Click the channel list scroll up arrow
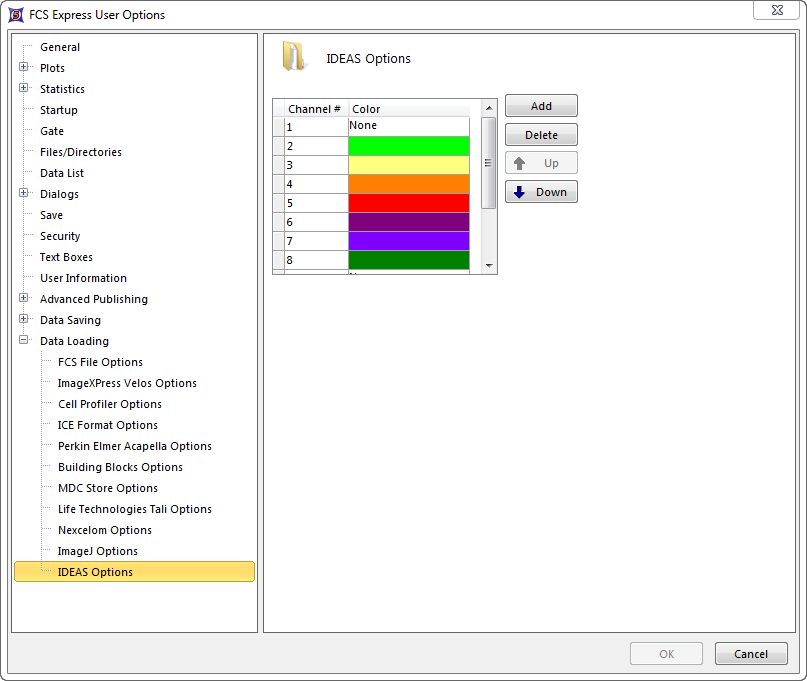 [x=489, y=108]
